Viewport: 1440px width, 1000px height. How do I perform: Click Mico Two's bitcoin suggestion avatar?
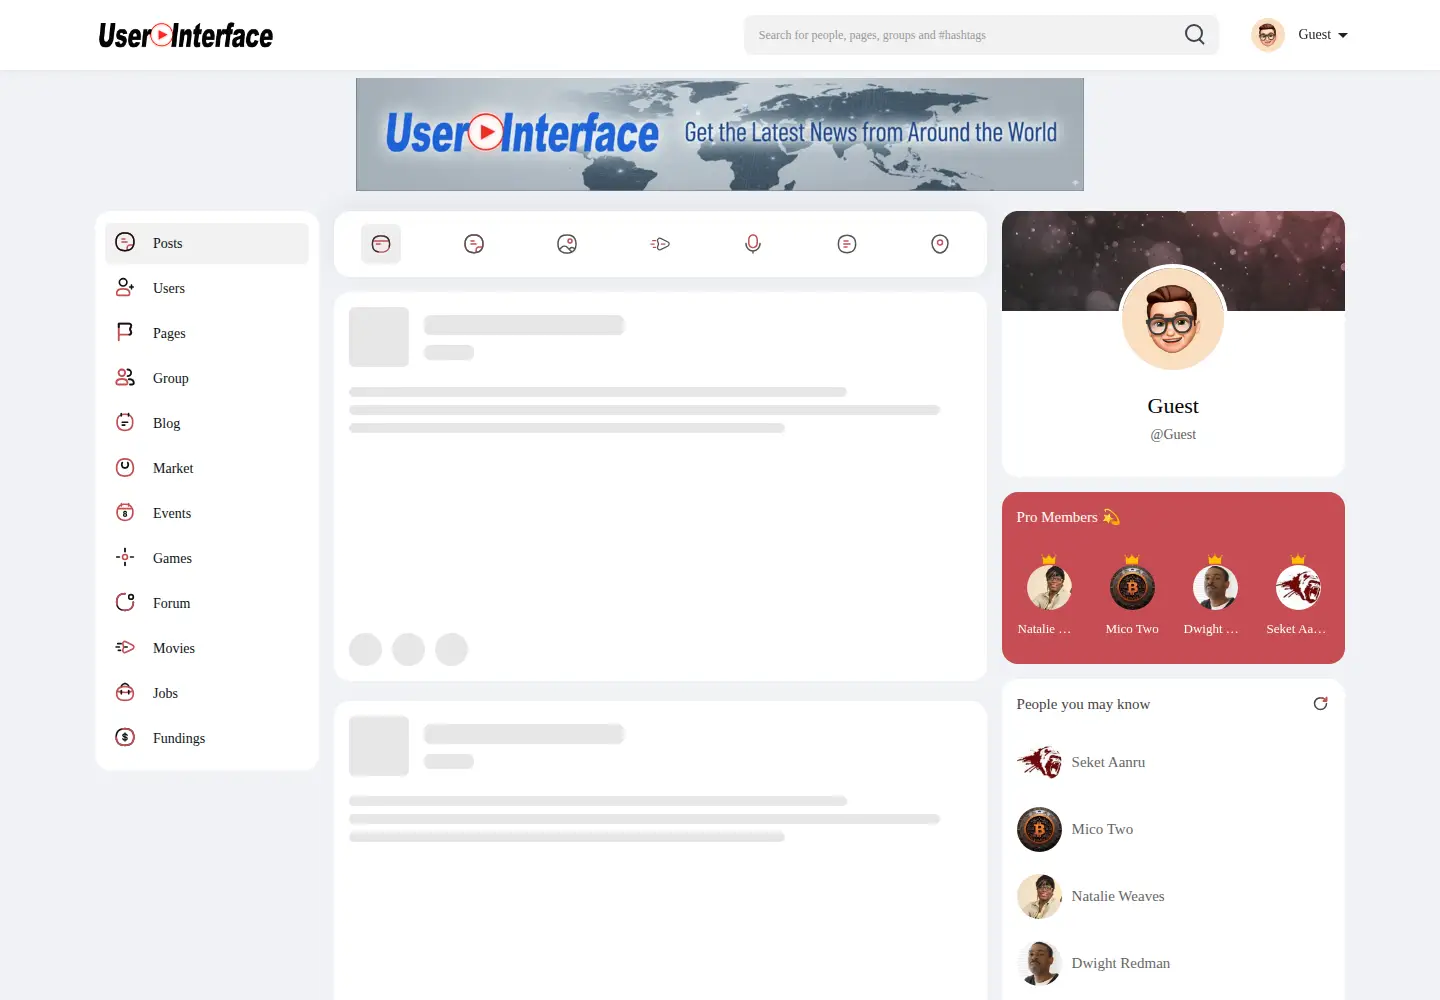point(1039,829)
